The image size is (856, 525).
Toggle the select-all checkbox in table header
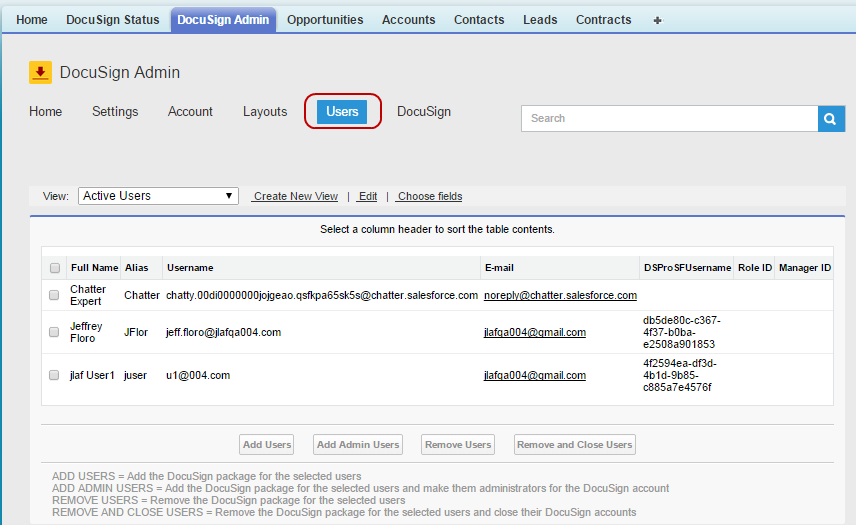click(x=55, y=268)
